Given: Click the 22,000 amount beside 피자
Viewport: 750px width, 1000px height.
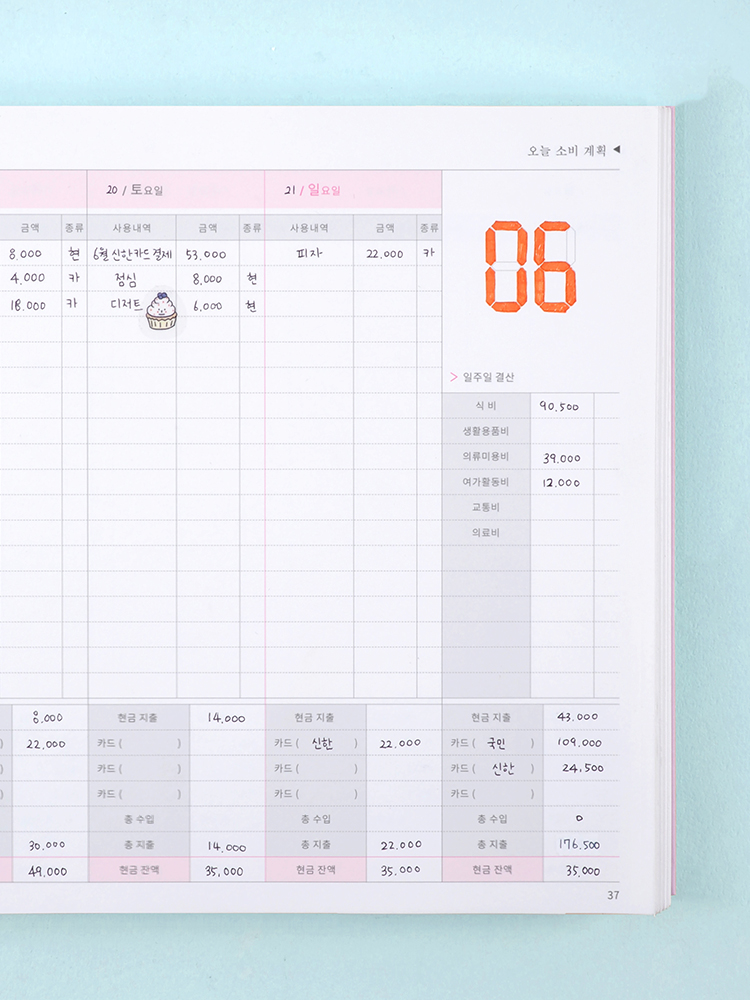Looking at the screenshot, I should click(385, 254).
